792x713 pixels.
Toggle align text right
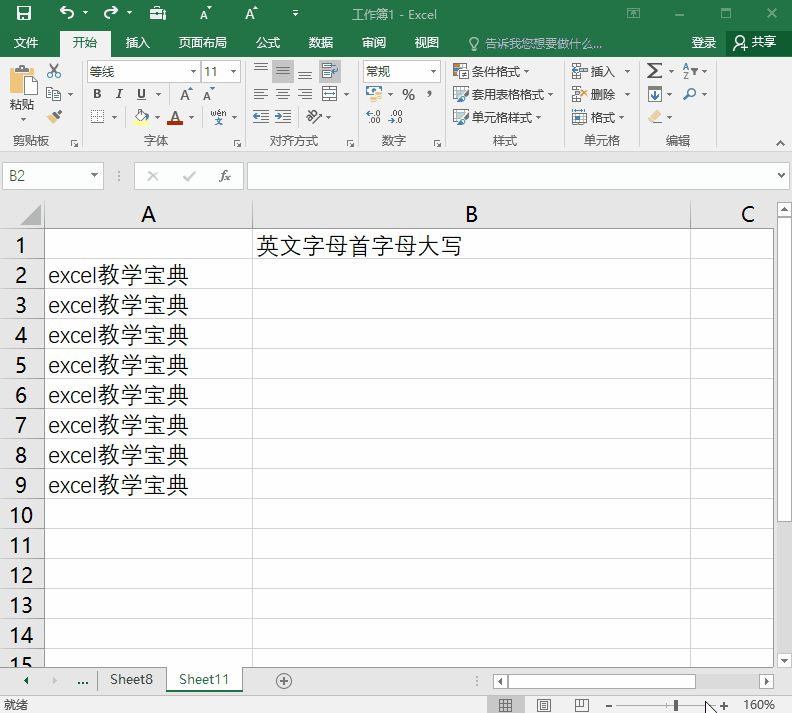point(305,94)
